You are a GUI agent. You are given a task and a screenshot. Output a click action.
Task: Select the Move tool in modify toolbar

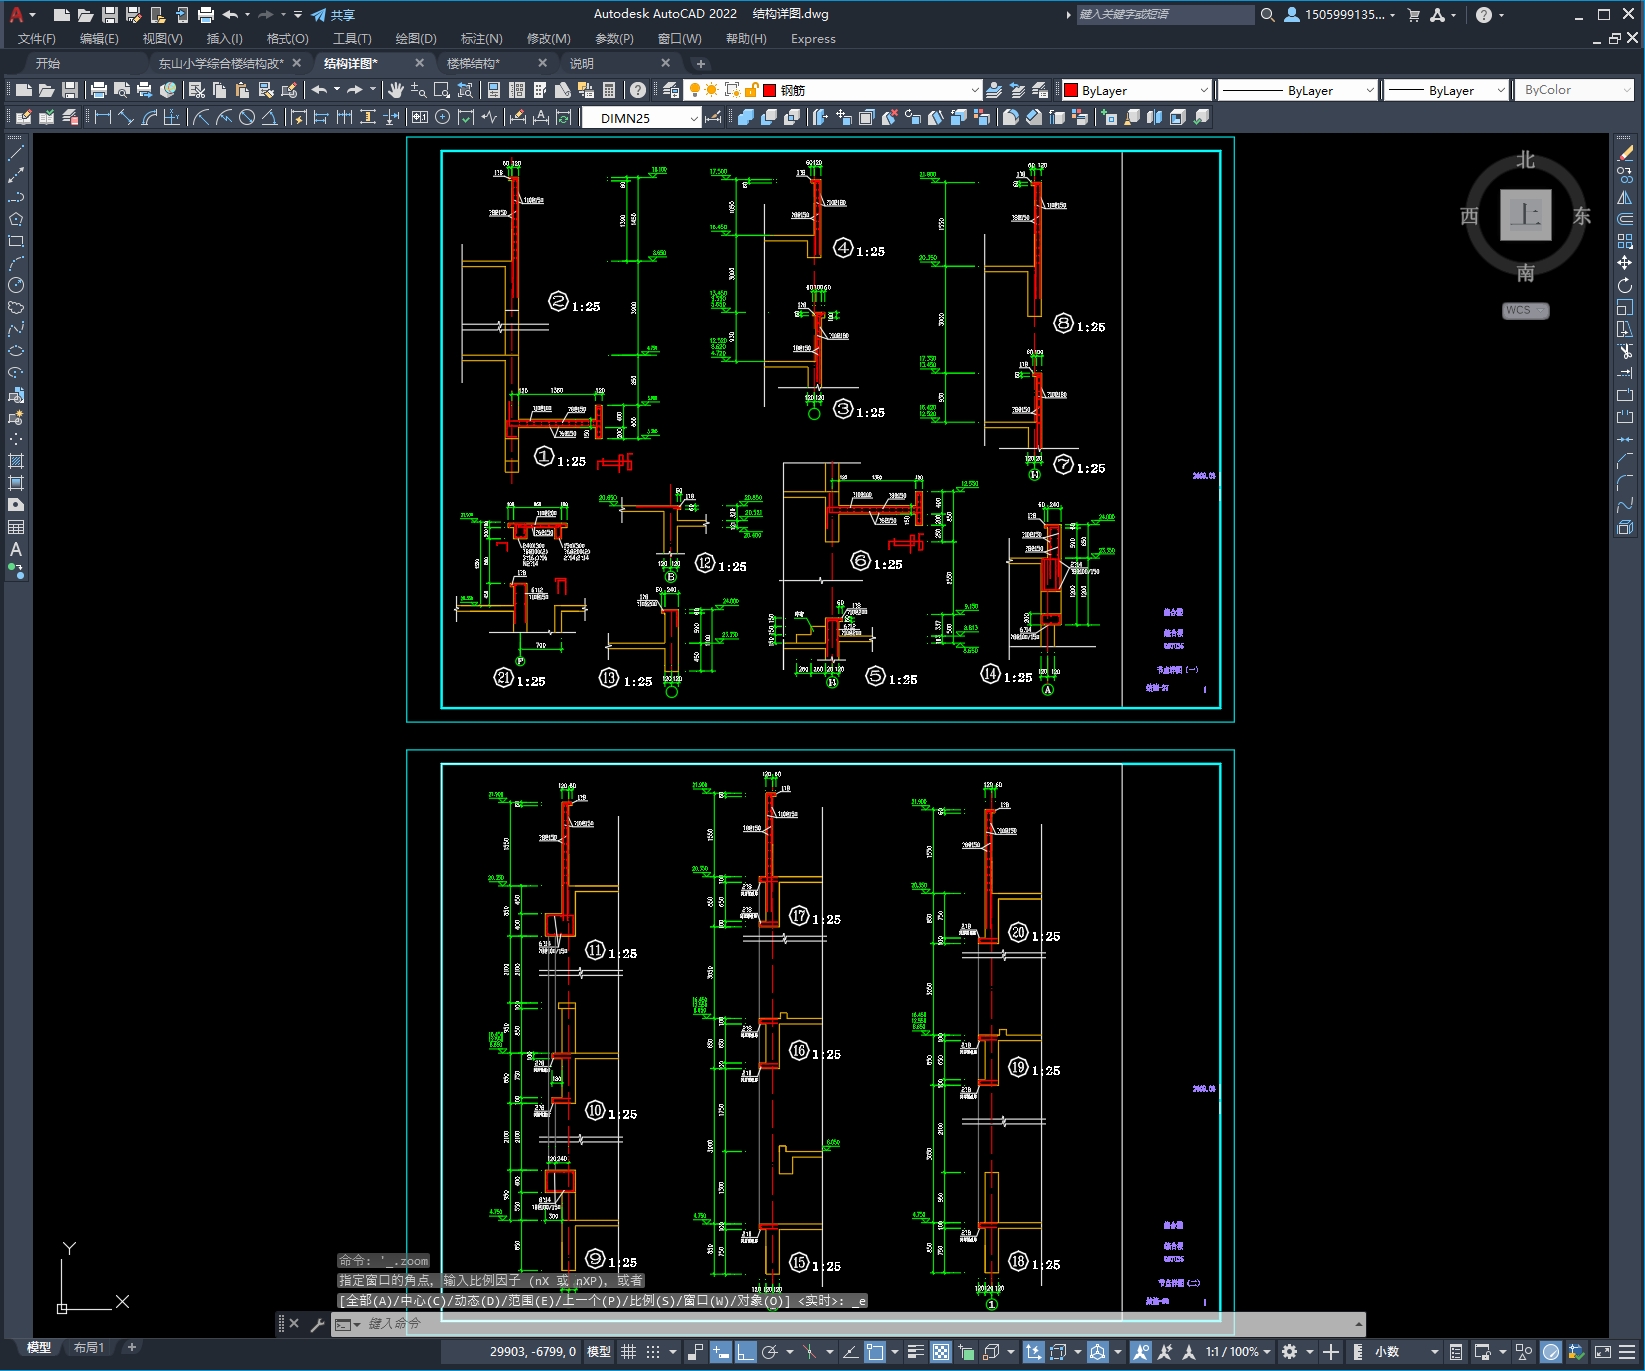[x=1625, y=263]
